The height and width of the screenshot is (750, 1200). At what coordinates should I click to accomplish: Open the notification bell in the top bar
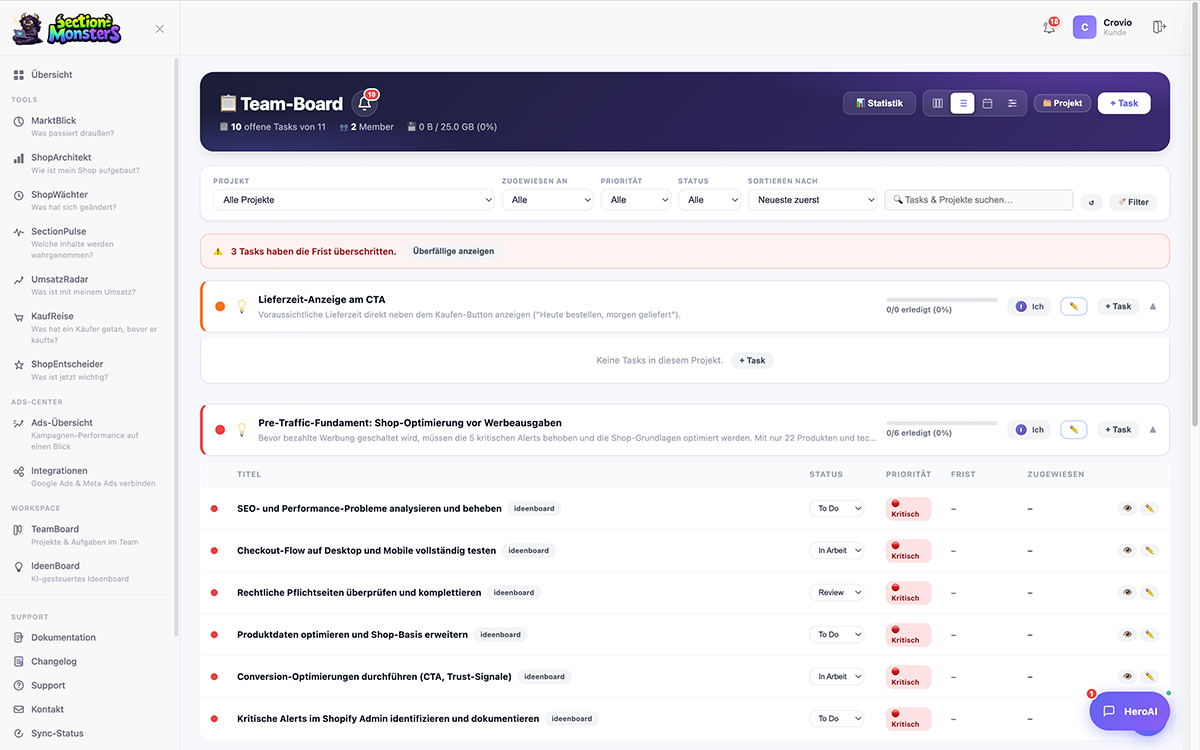pos(1049,27)
